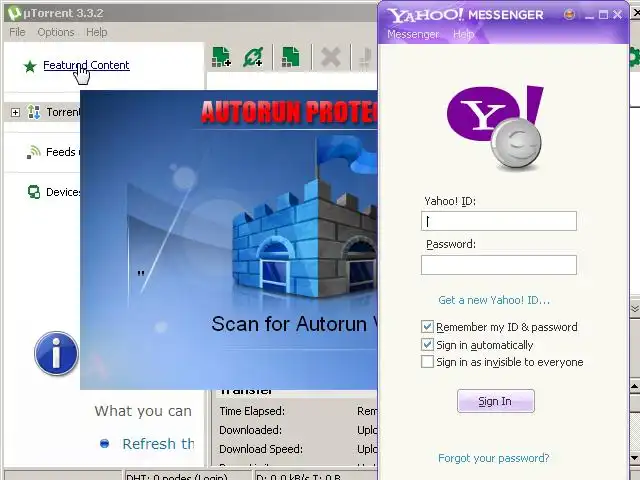This screenshot has width=640, height=480.
Task: Open the Featured Content link
Action: pyautogui.click(x=86, y=65)
